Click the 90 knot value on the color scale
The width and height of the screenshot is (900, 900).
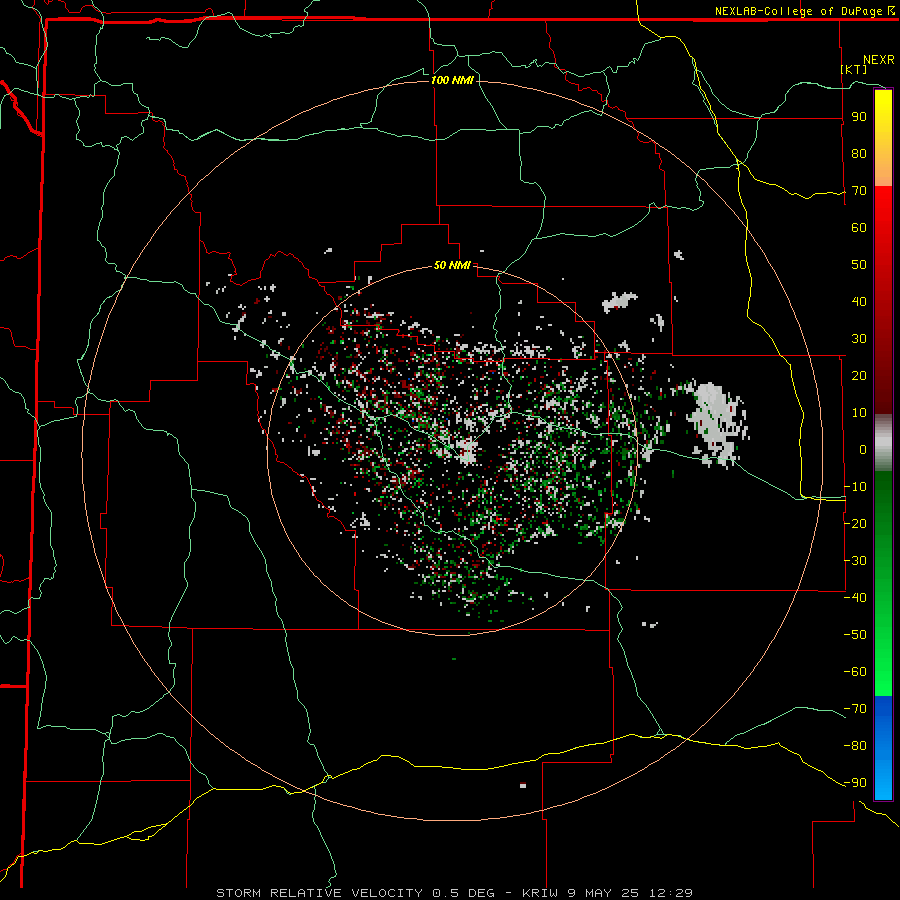pyautogui.click(x=859, y=117)
